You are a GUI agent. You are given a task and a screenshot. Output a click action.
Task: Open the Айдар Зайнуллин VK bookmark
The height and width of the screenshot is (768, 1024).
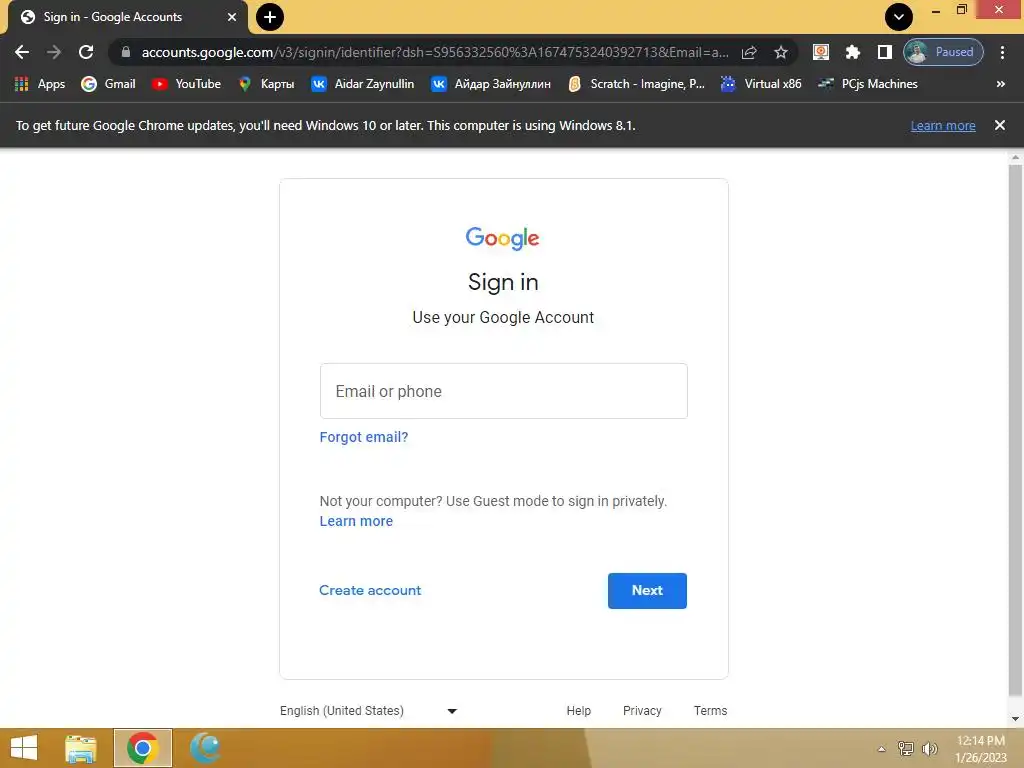coord(490,84)
